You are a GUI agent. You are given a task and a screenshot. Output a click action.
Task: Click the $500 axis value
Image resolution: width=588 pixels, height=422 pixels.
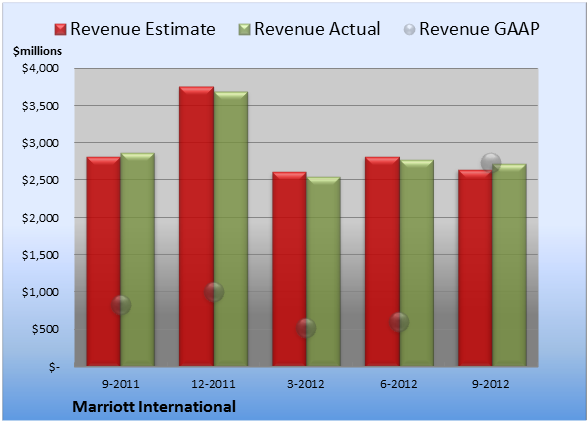[x=45, y=329]
